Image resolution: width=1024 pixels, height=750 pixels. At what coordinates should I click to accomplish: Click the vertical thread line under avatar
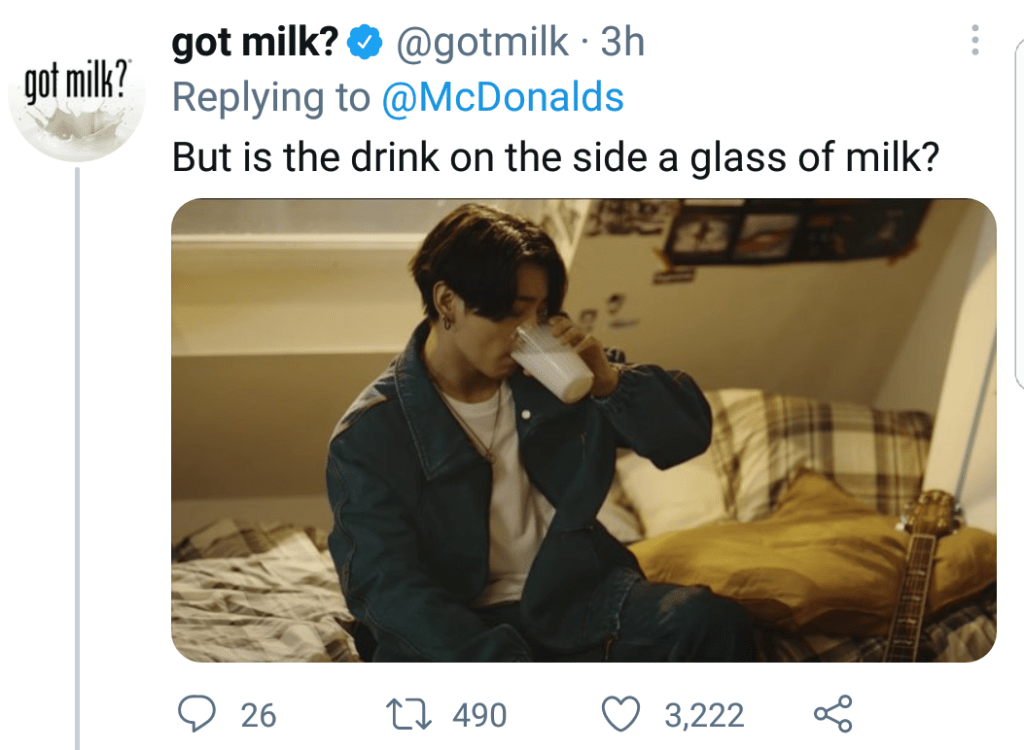pos(77,450)
